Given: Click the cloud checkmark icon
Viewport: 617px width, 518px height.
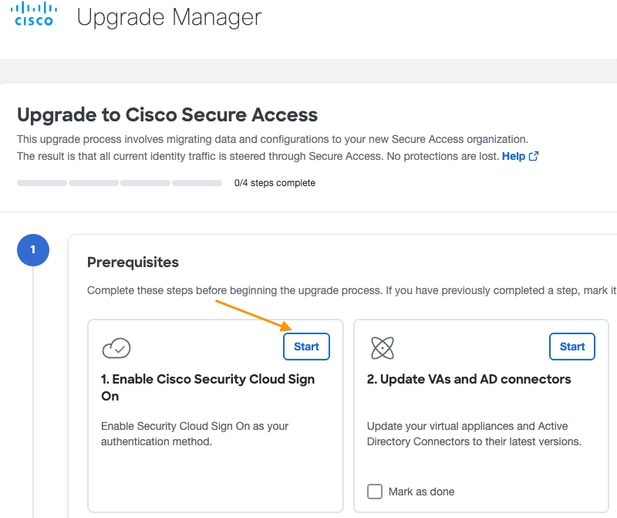Looking at the screenshot, I should [x=116, y=348].
